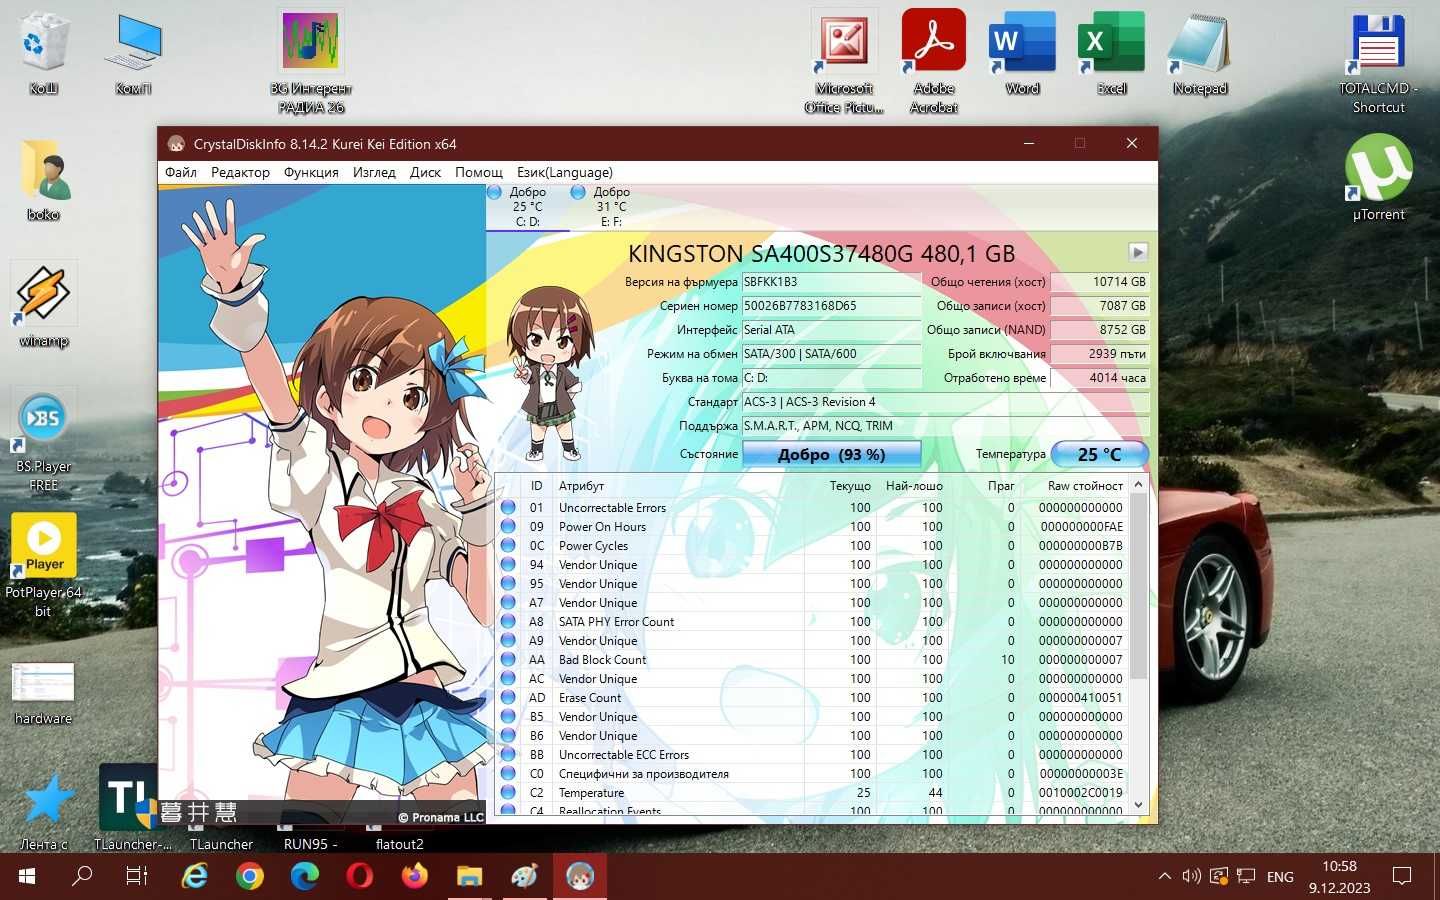The width and height of the screenshot is (1440, 900).
Task: Select the Power On Hours attribute text
Action: (x=602, y=527)
